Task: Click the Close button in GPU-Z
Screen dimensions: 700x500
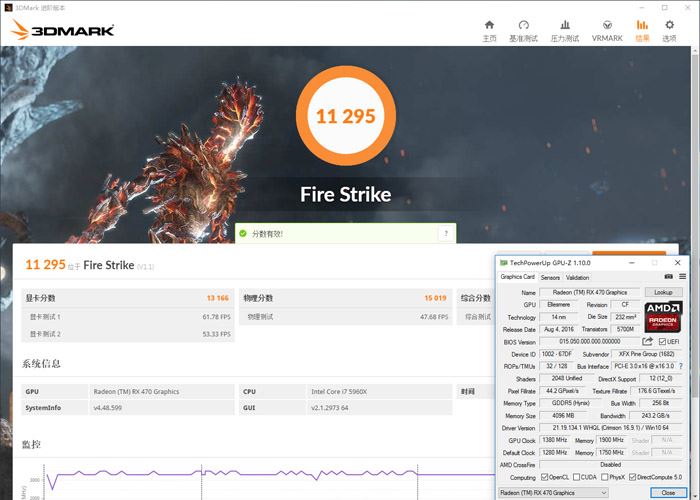Action: point(667,492)
